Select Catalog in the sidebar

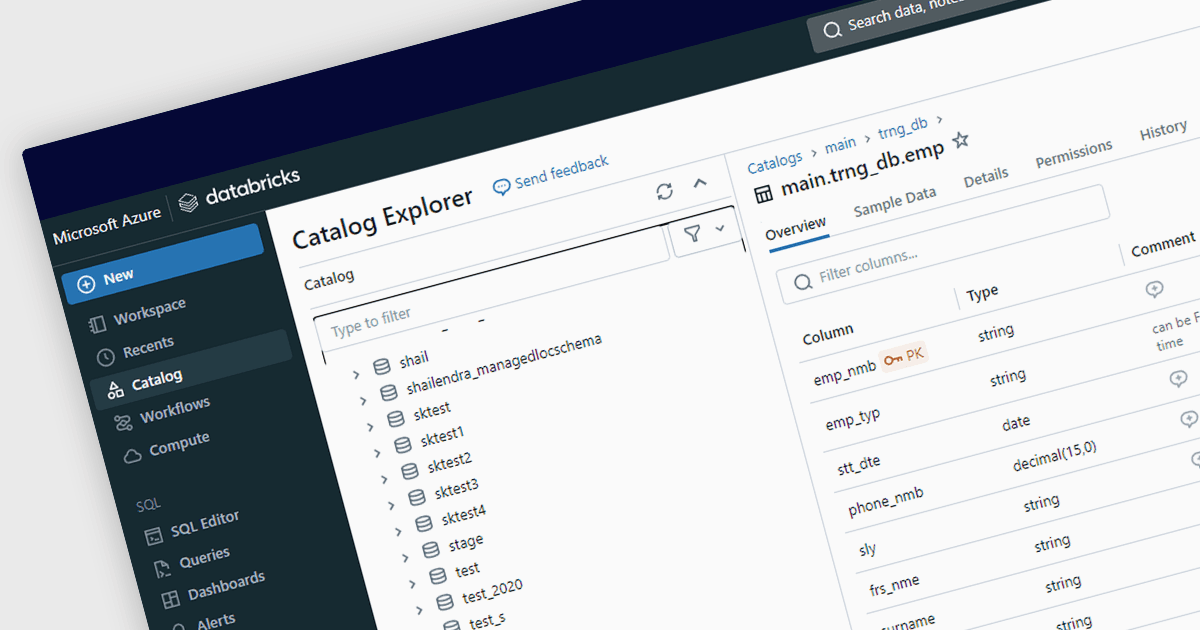[157, 380]
